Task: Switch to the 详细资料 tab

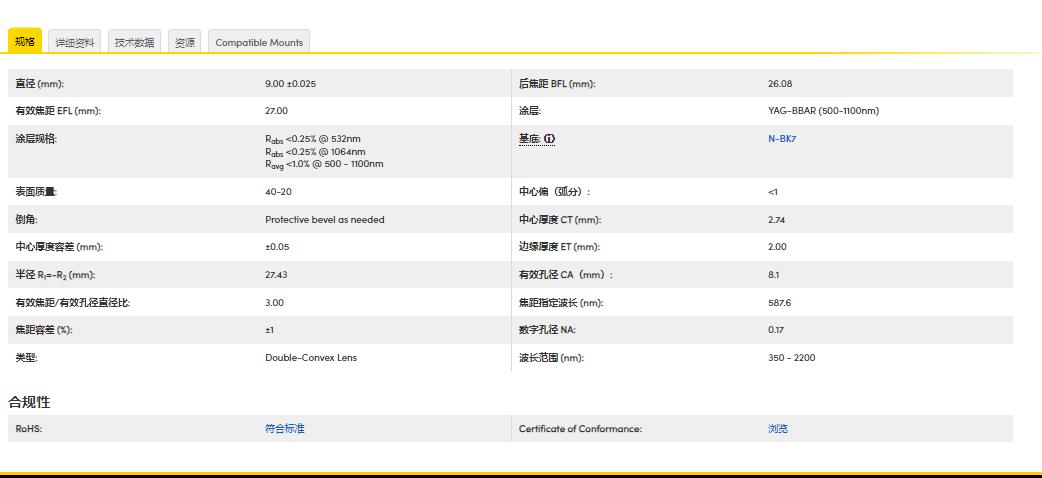Action: coord(76,42)
